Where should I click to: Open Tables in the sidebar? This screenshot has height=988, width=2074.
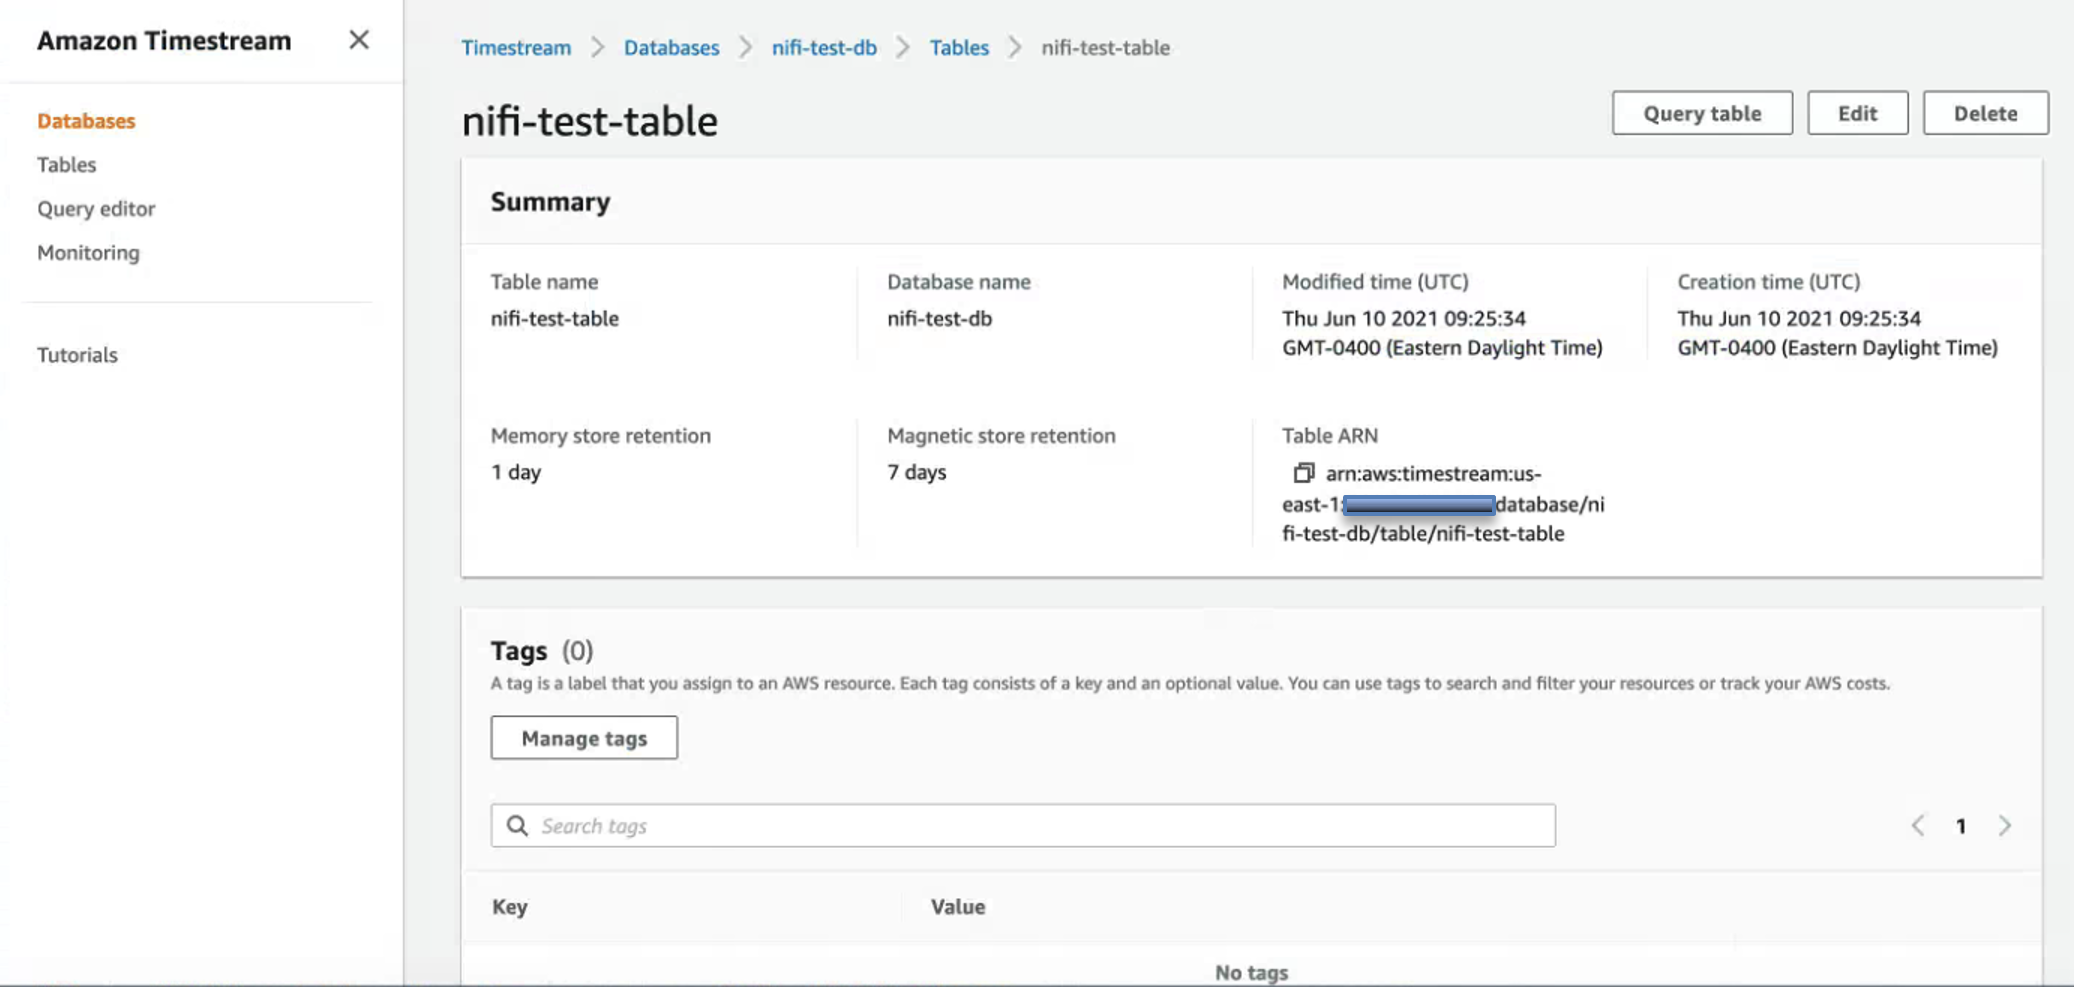click(67, 165)
